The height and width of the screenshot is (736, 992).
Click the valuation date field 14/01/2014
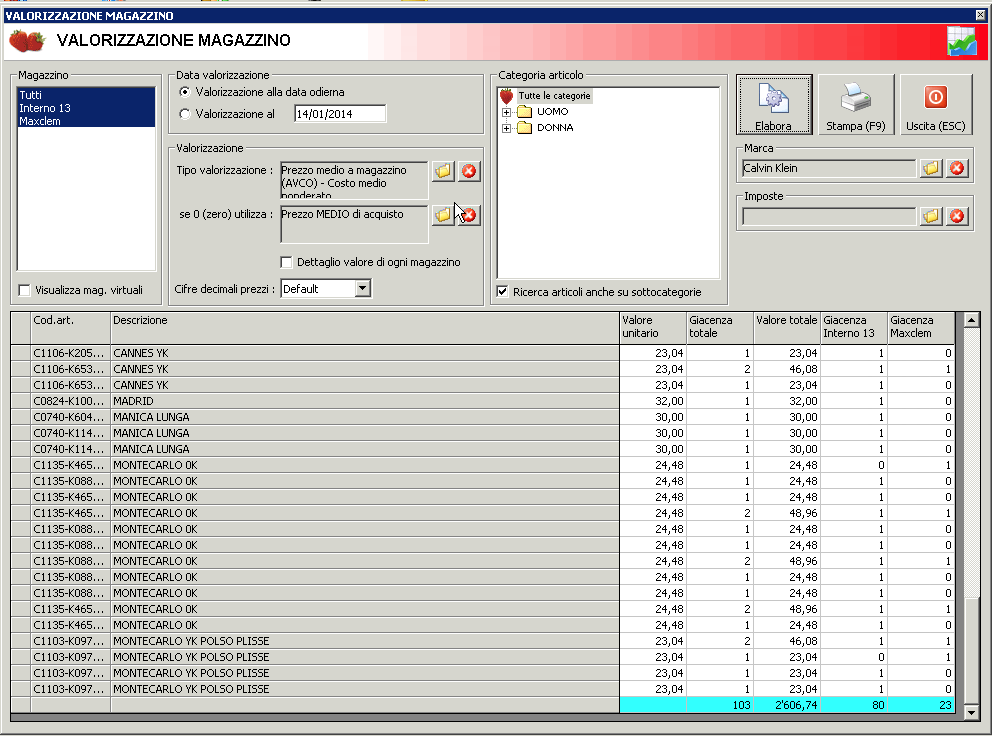click(x=339, y=114)
